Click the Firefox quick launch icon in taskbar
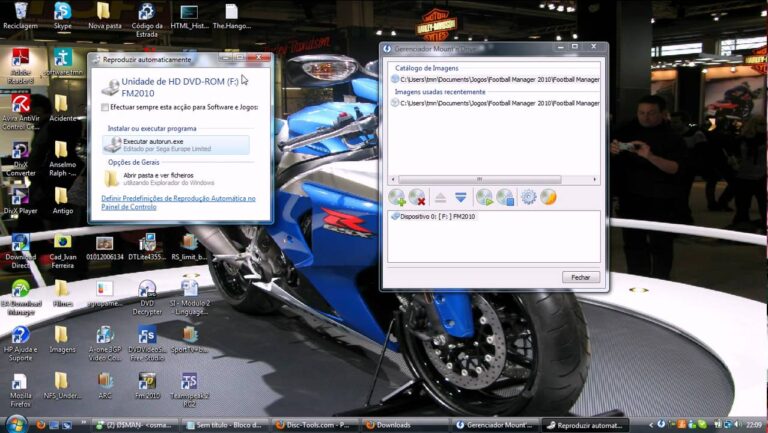 [41, 425]
